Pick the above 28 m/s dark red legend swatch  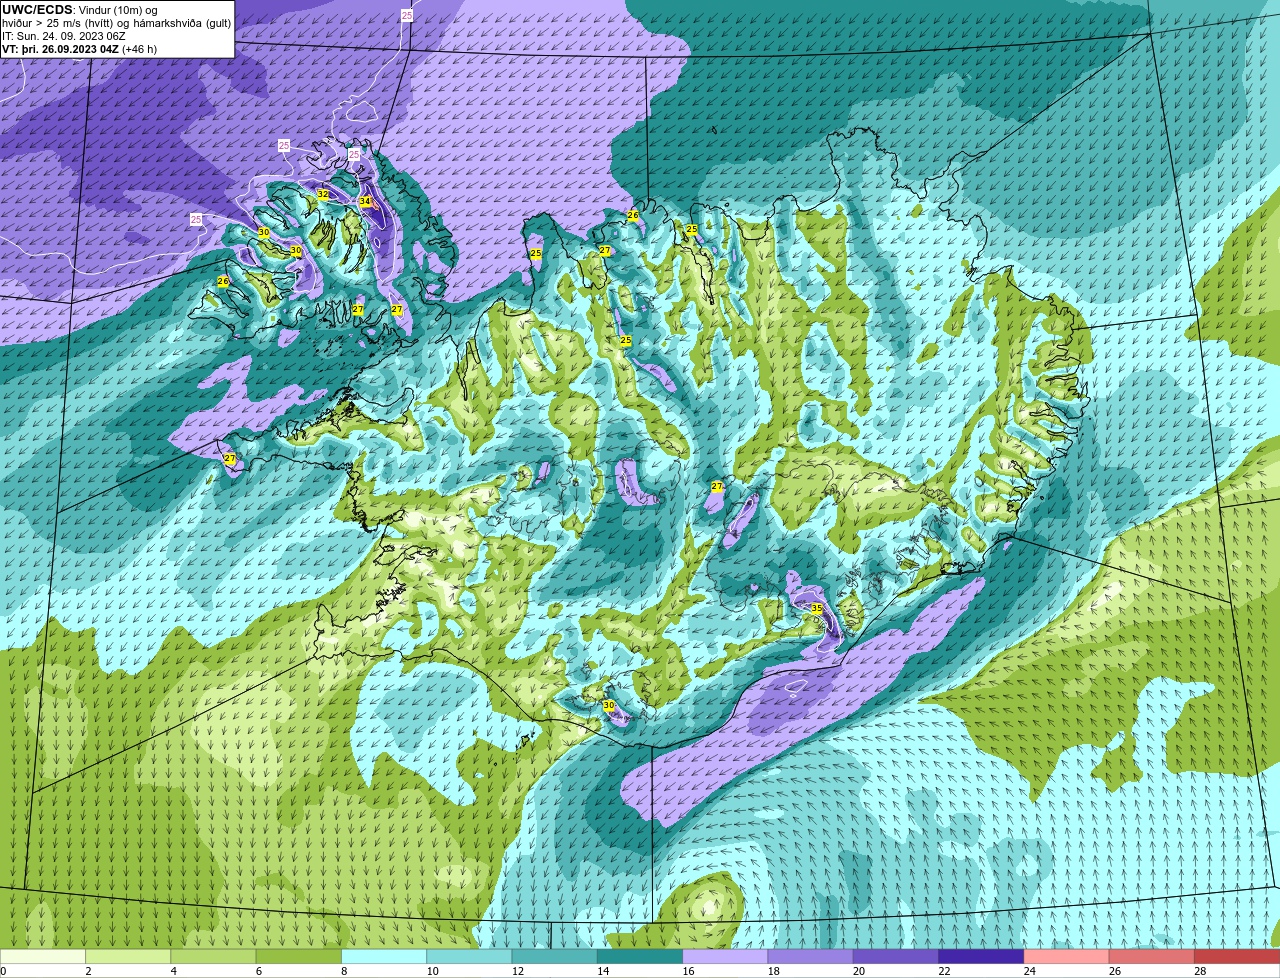(1237, 956)
